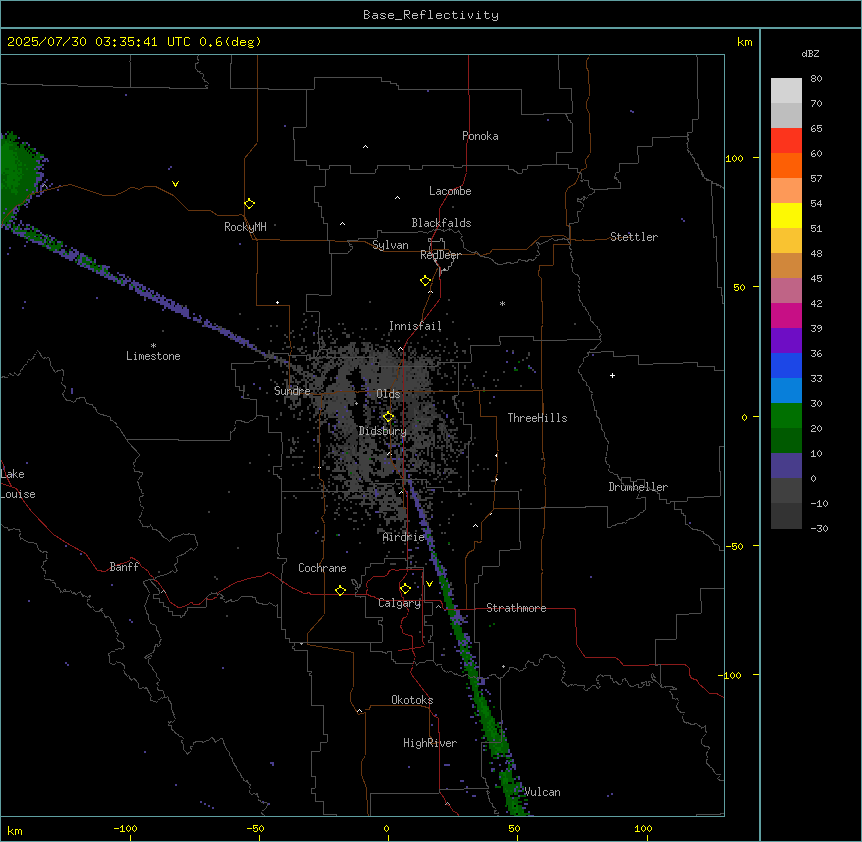Image resolution: width=862 pixels, height=842 pixels.
Task: Click the km unit label at bottom left
Action: click(15, 830)
